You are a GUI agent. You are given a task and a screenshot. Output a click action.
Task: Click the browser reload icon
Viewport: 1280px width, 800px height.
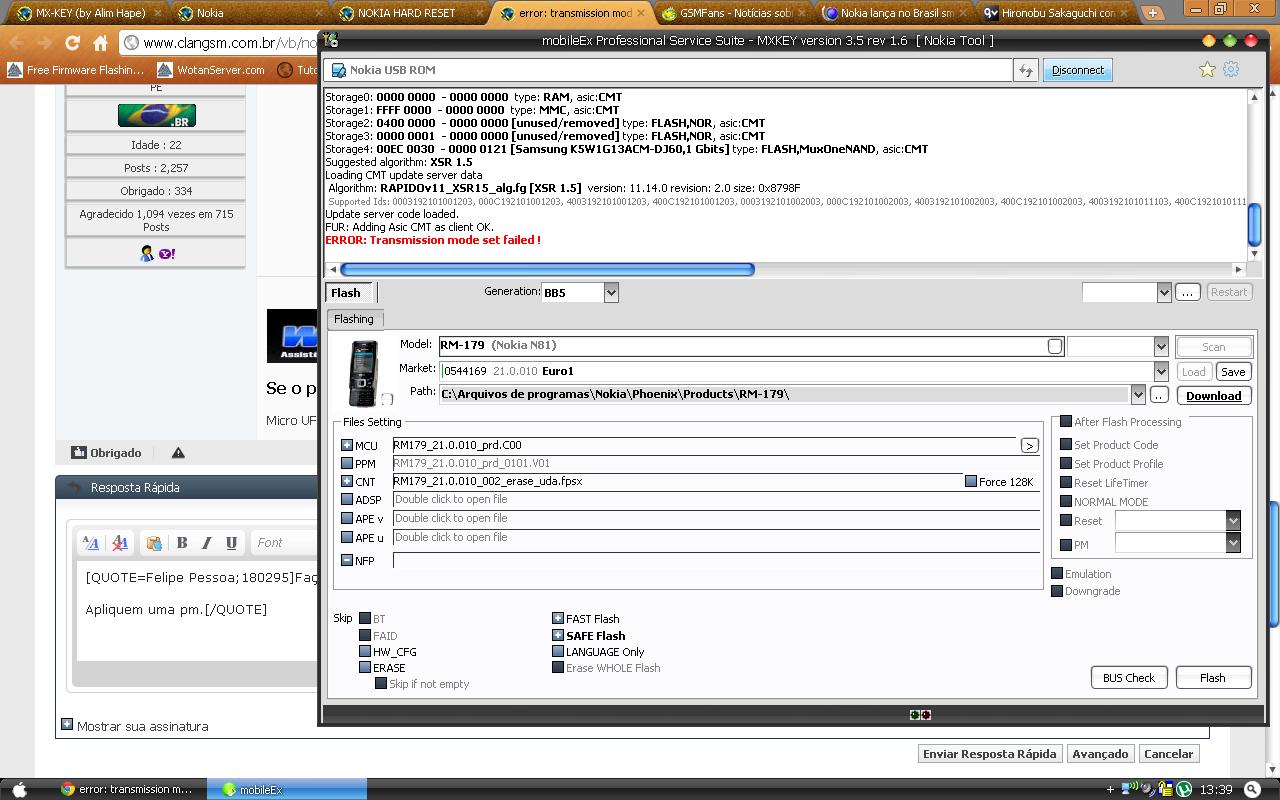coord(72,43)
